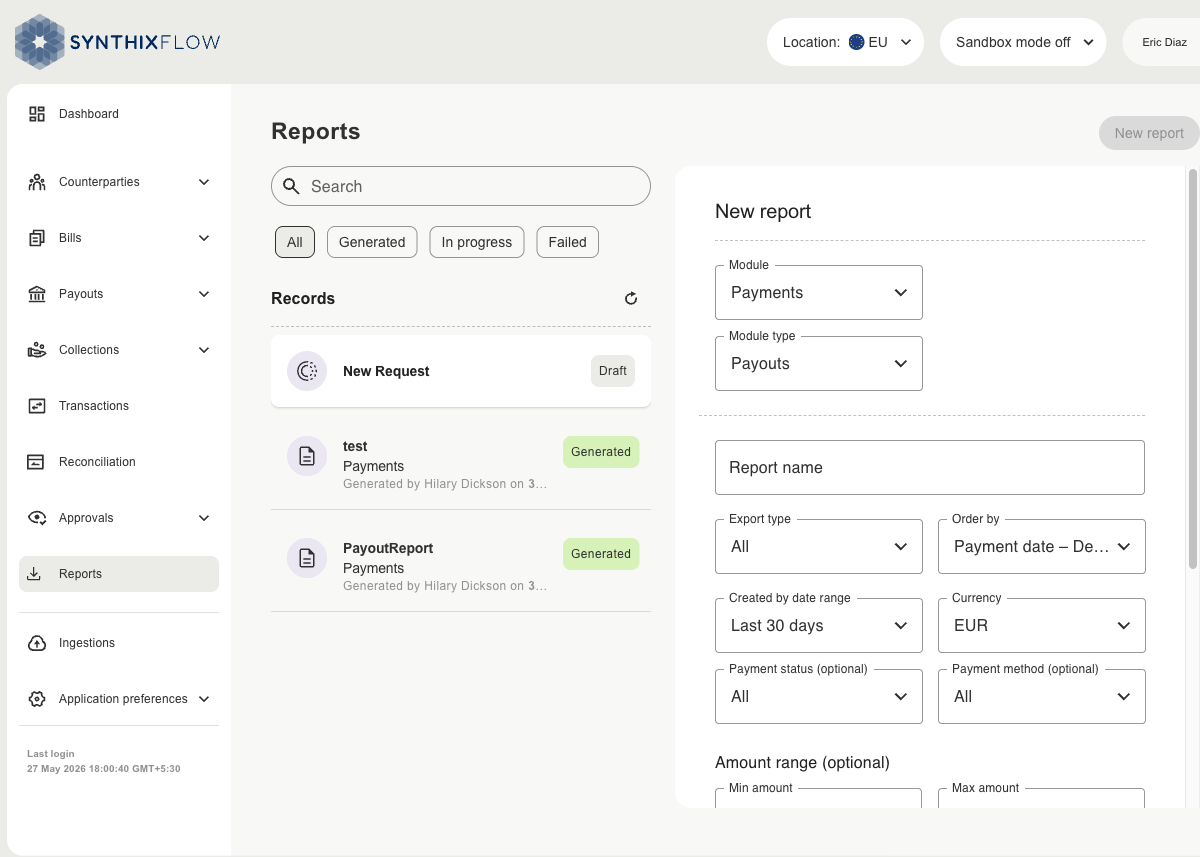This screenshot has height=857, width=1200.
Task: Click the Max amount field
Action: pyautogui.click(x=1042, y=798)
